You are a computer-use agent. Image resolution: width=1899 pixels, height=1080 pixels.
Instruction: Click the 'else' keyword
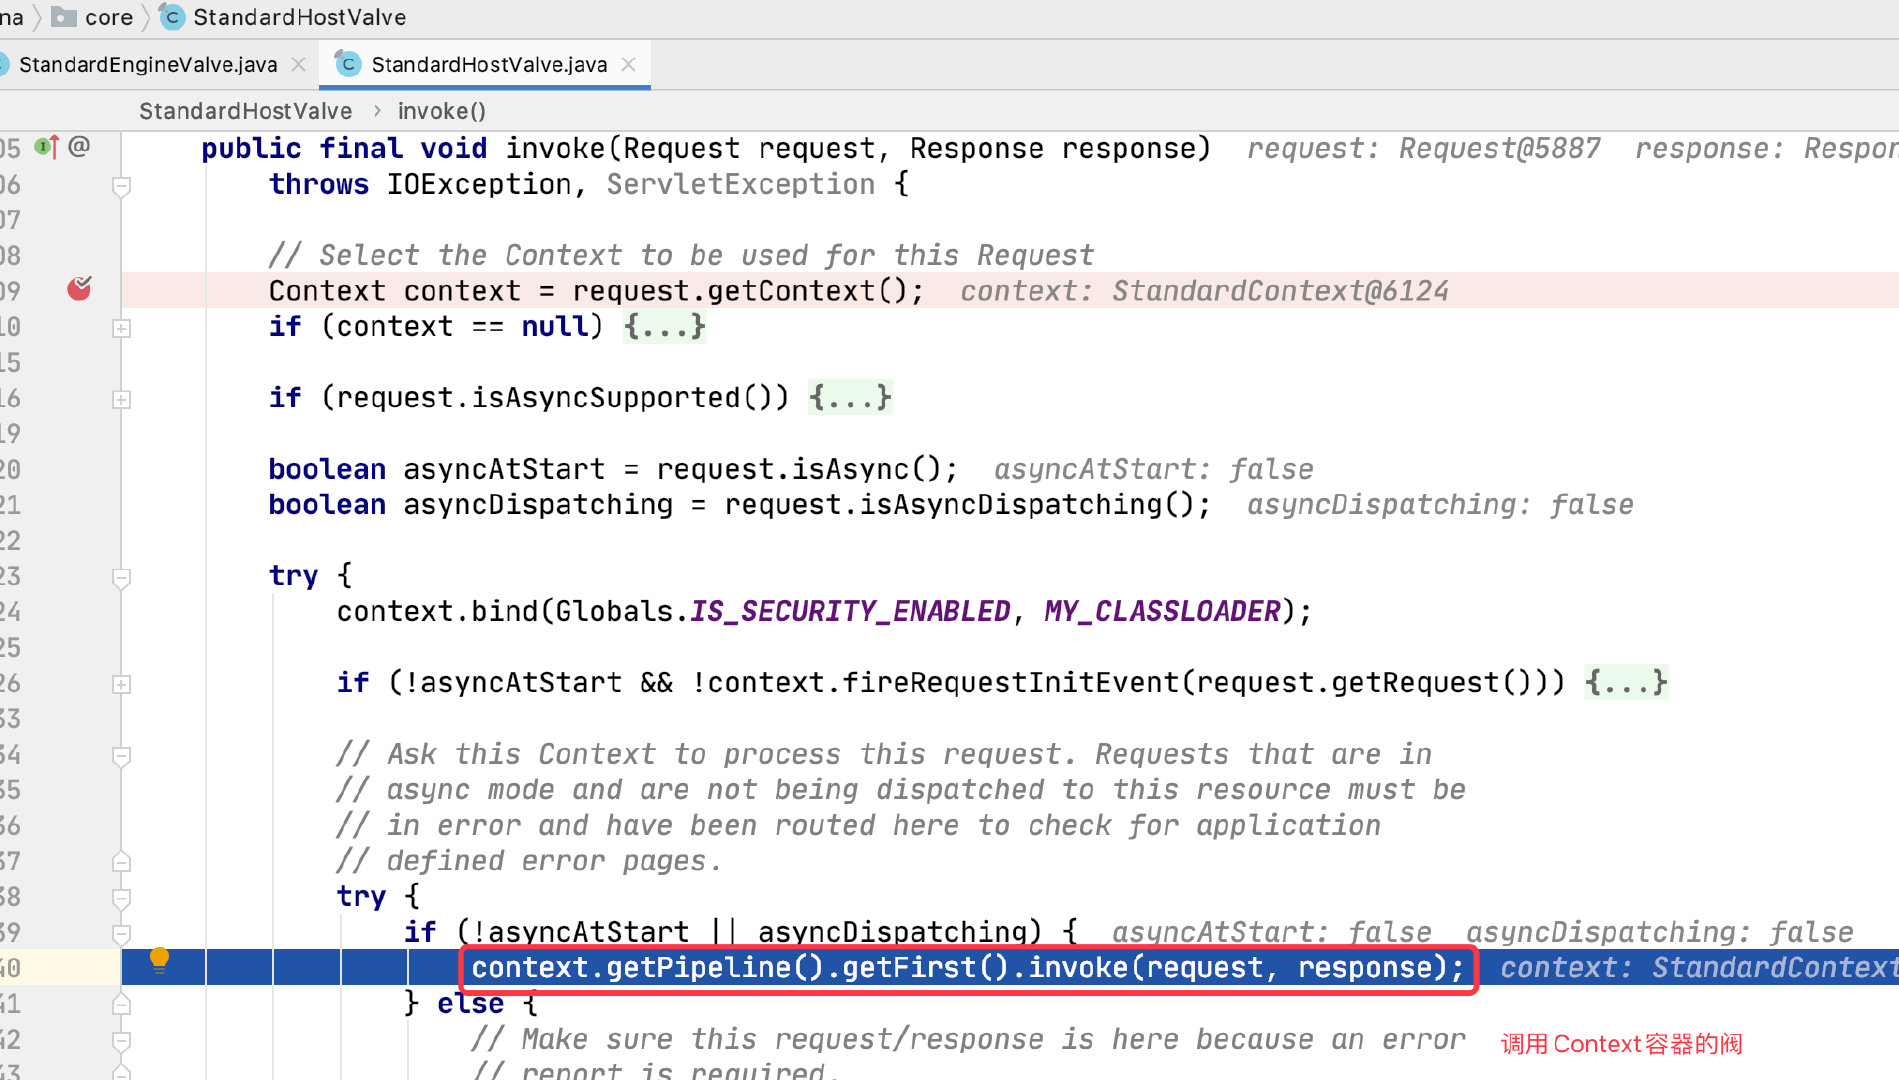click(x=470, y=1003)
